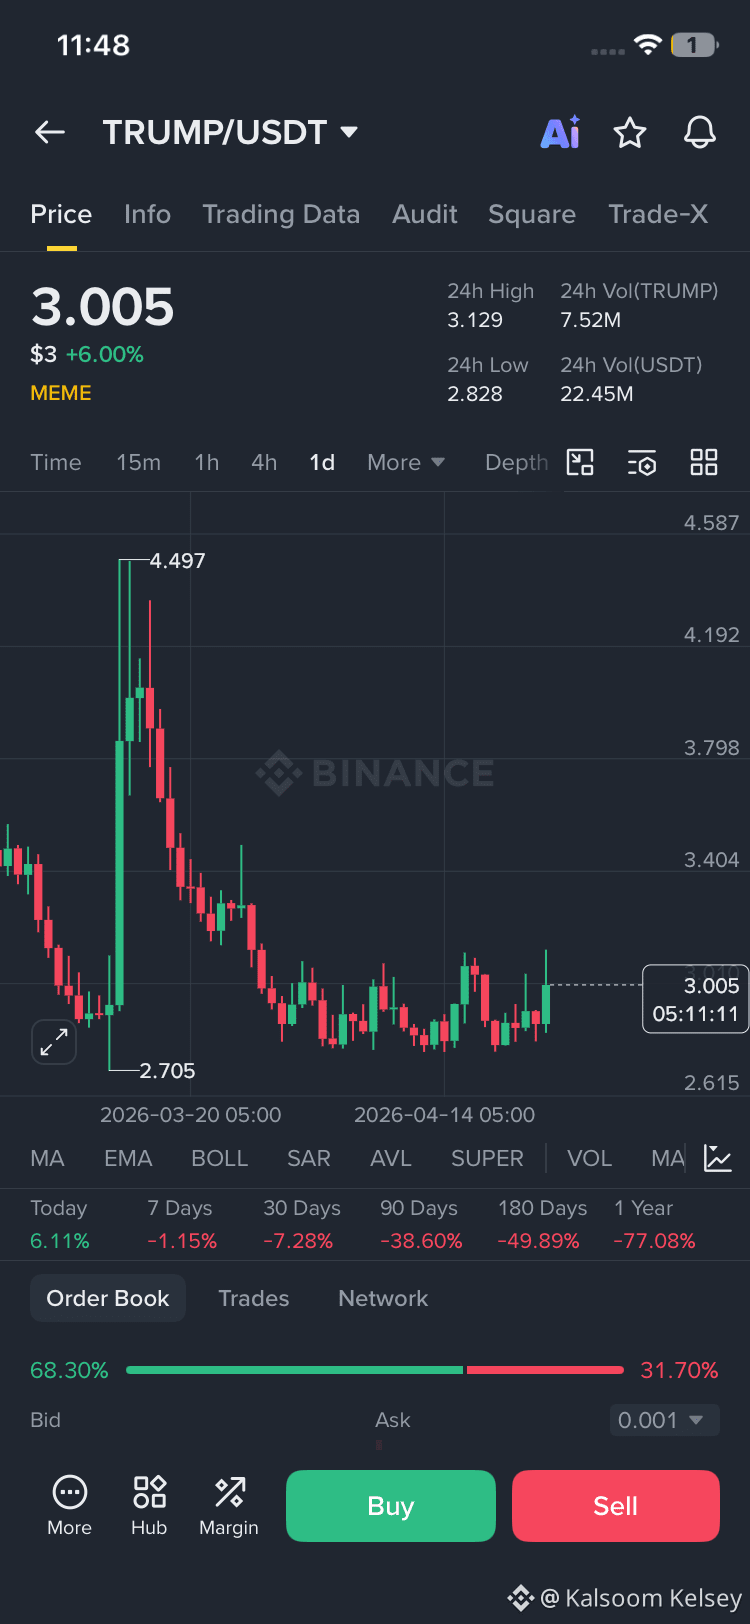750x1624 pixels.
Task: Switch to the Trading Data tab
Action: (281, 214)
